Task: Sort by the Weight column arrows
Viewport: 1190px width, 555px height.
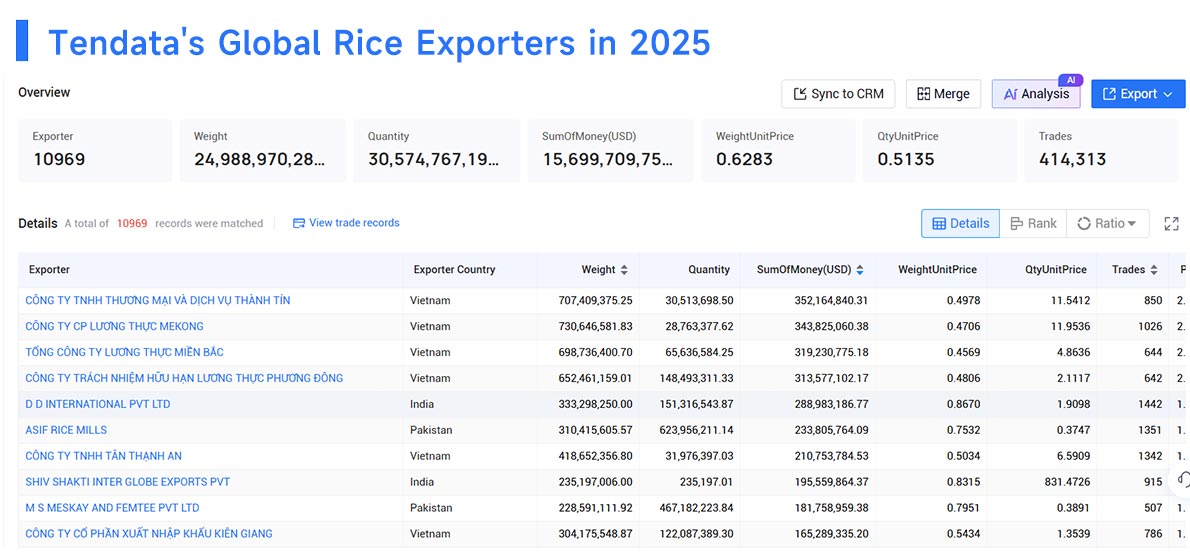Action: tap(625, 270)
